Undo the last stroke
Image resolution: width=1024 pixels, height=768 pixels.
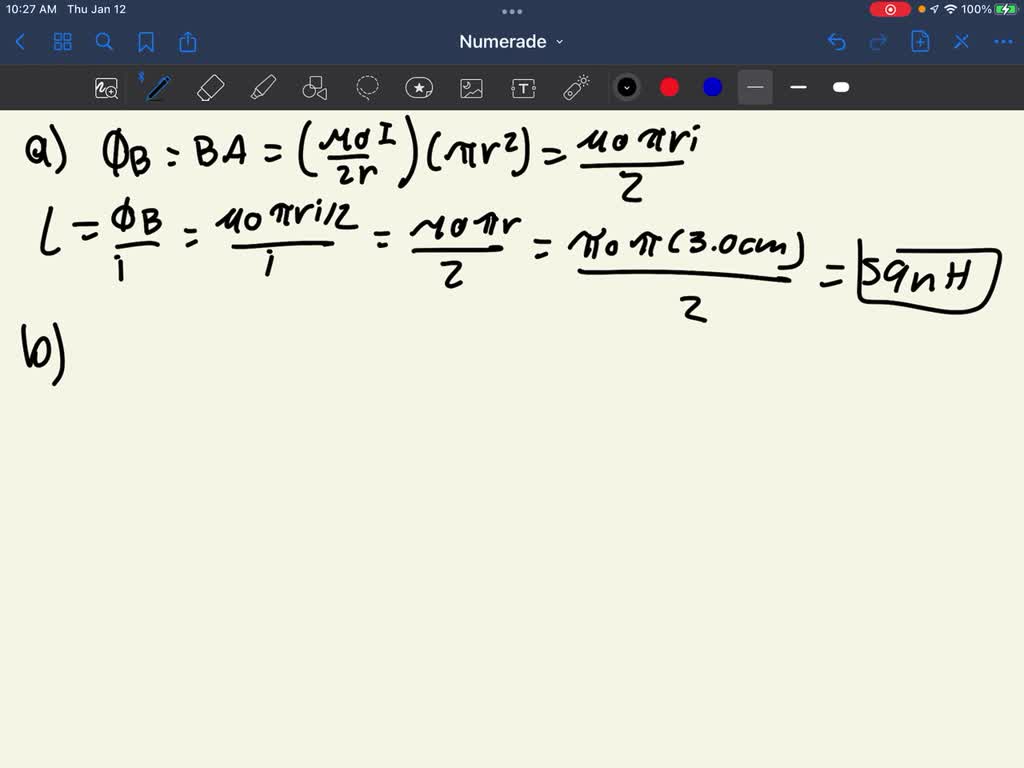pyautogui.click(x=837, y=42)
